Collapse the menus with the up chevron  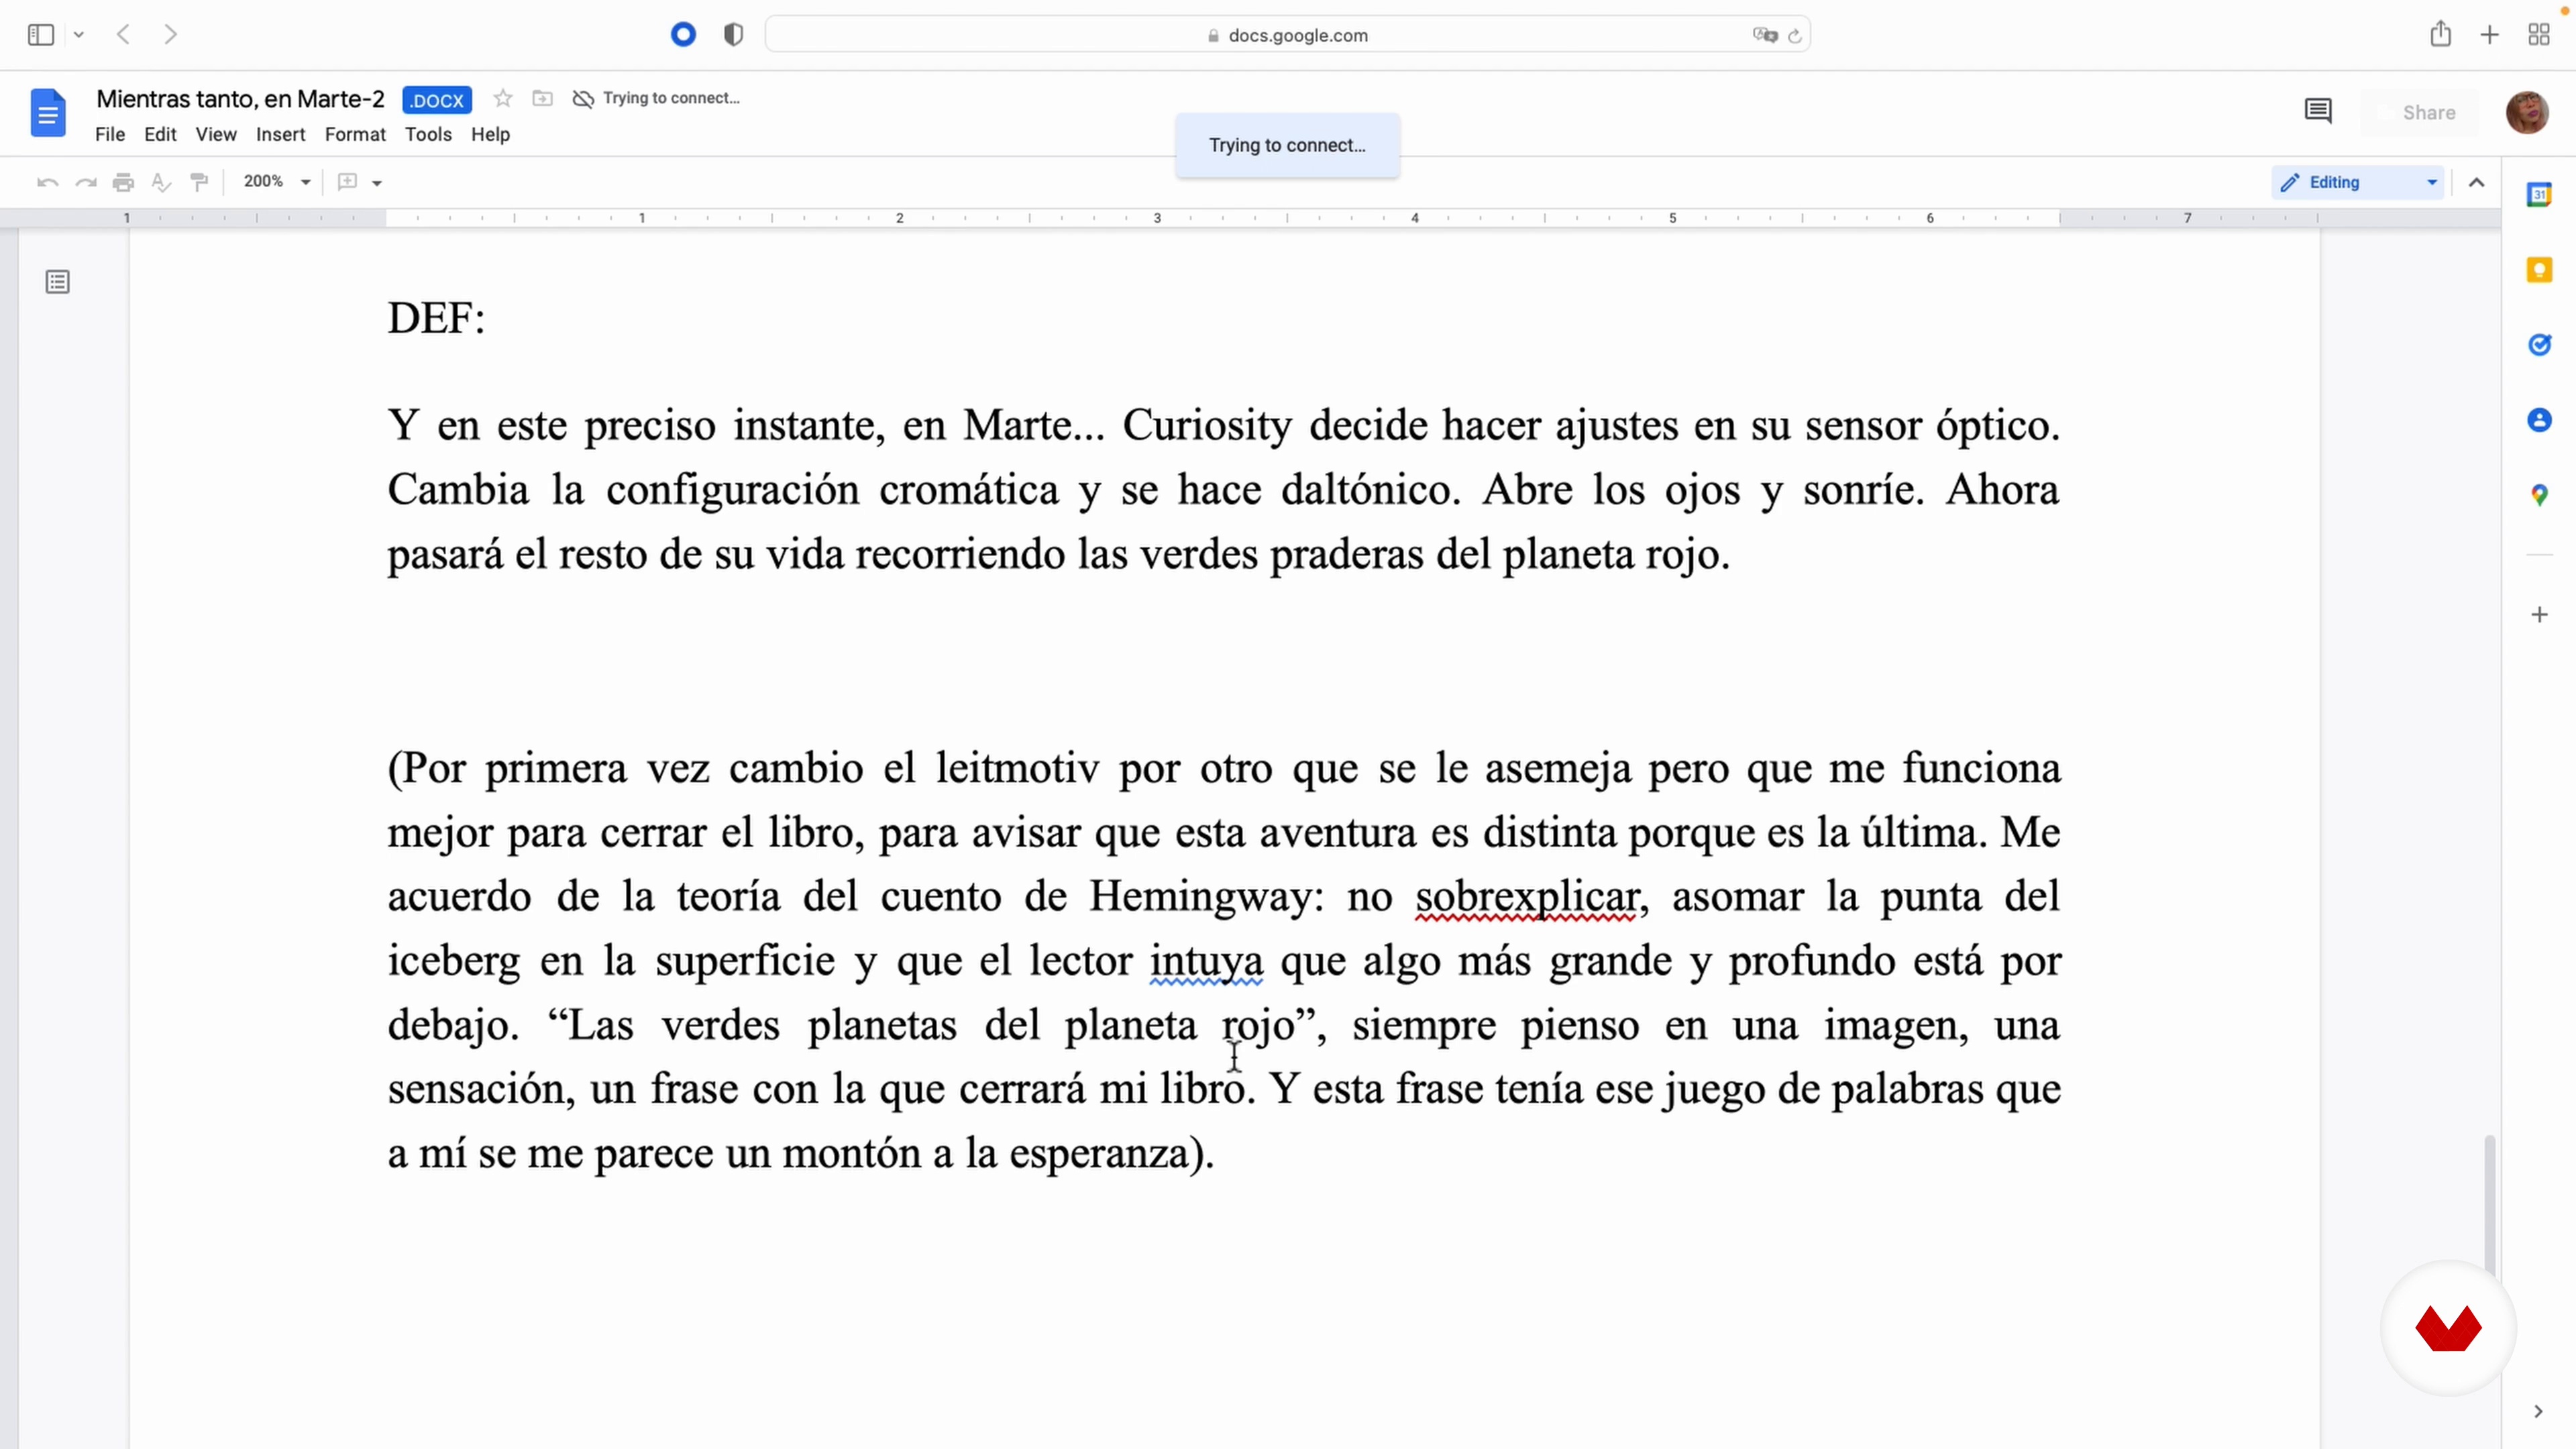coord(2476,182)
